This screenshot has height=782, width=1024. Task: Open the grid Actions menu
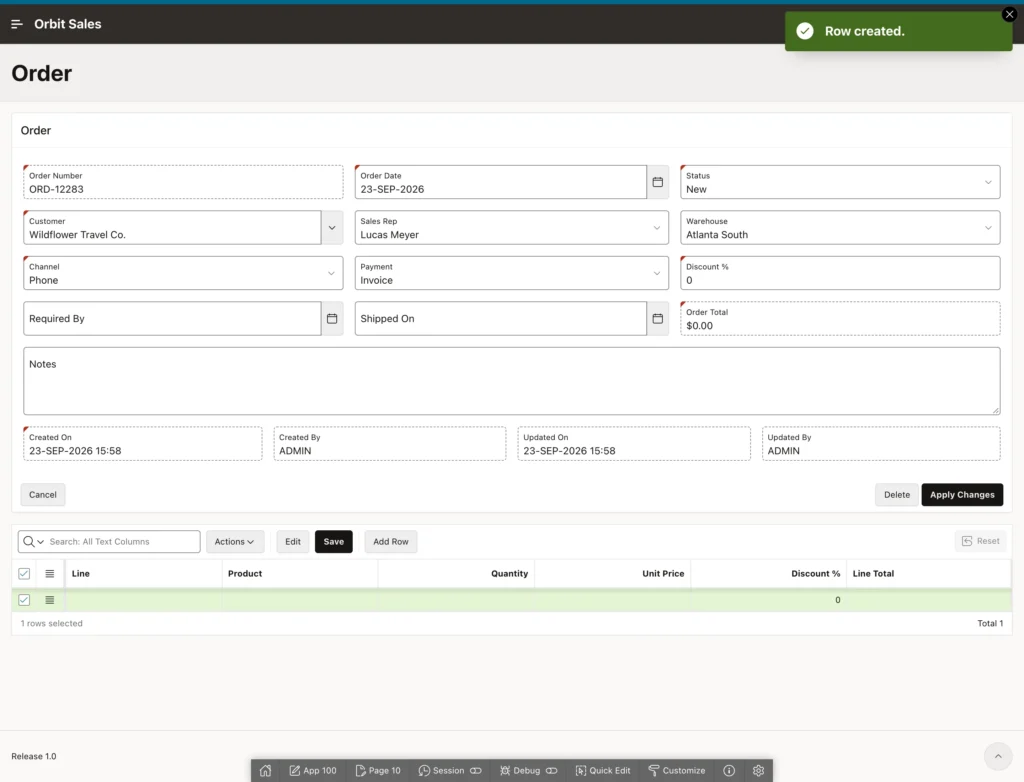coord(234,542)
